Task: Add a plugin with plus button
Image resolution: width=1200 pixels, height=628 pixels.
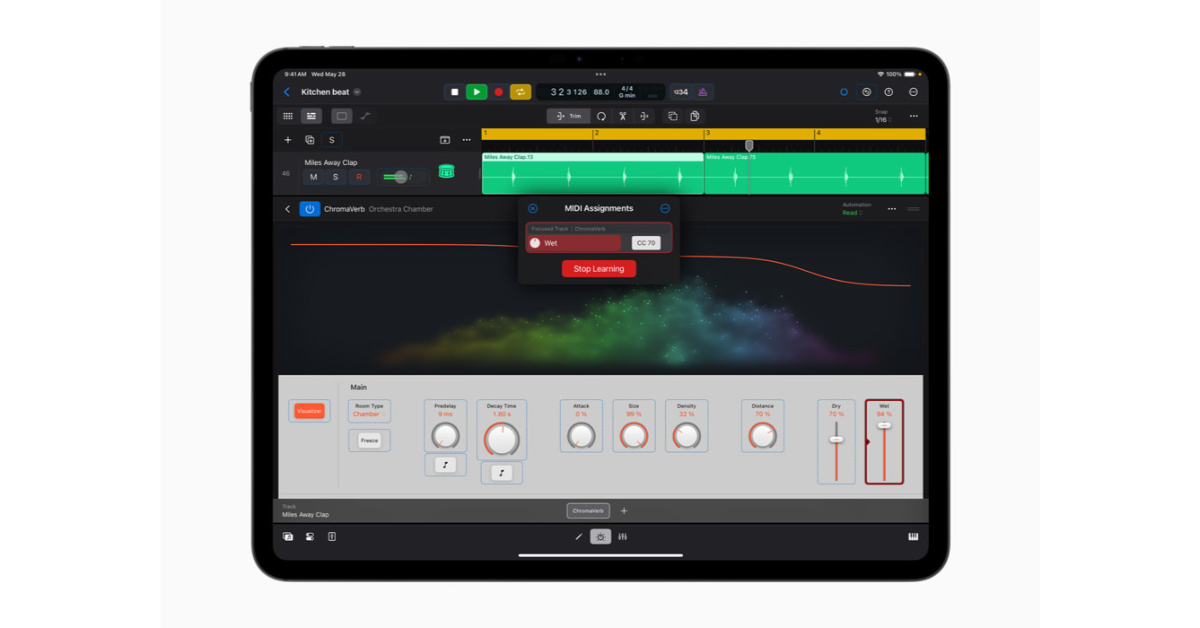Action: click(x=624, y=511)
